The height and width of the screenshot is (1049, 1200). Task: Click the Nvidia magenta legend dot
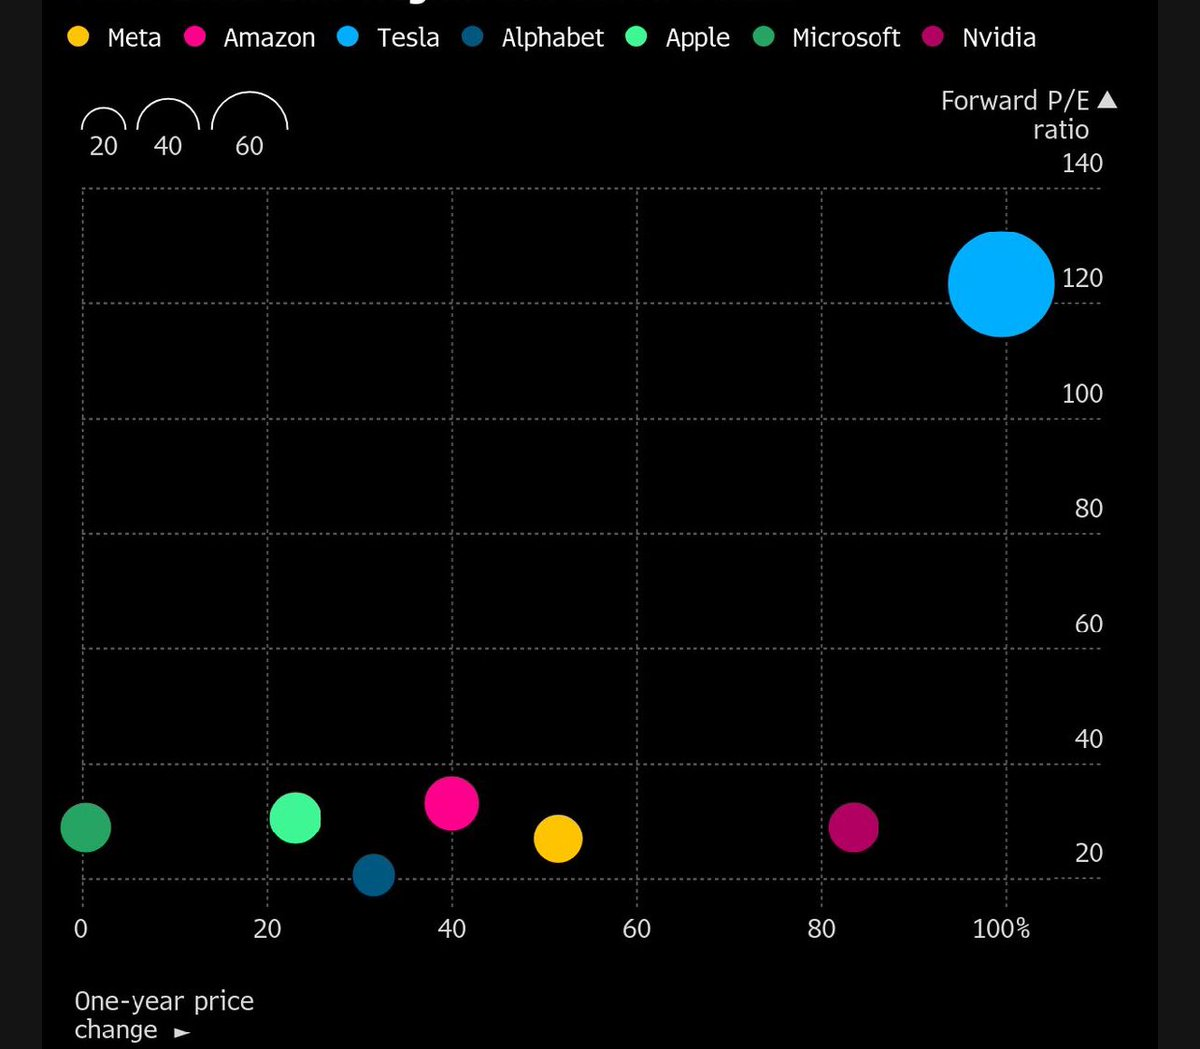tap(934, 37)
